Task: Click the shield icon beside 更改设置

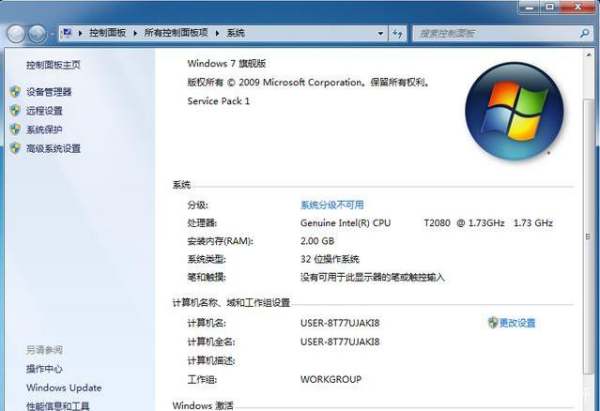Action: 492,323
